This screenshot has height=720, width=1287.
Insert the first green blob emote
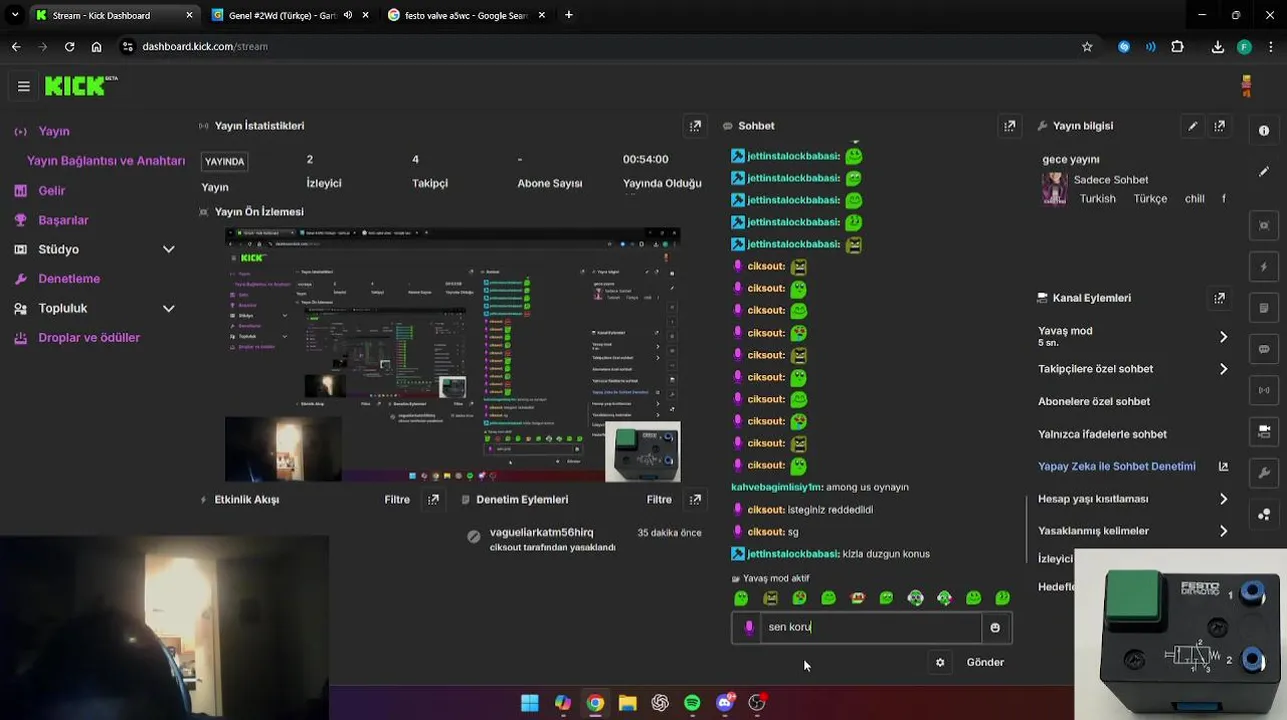[x=741, y=598]
